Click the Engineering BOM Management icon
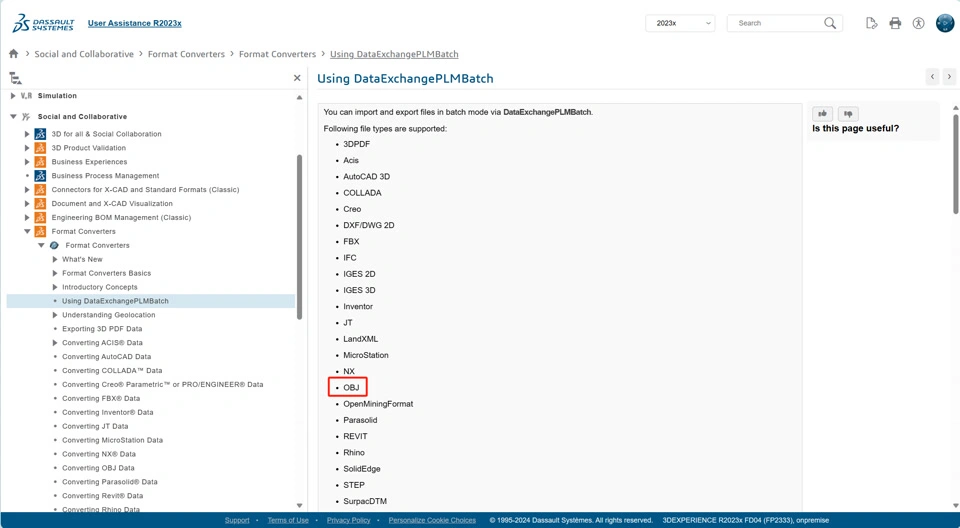The image size is (960, 528). (x=40, y=217)
